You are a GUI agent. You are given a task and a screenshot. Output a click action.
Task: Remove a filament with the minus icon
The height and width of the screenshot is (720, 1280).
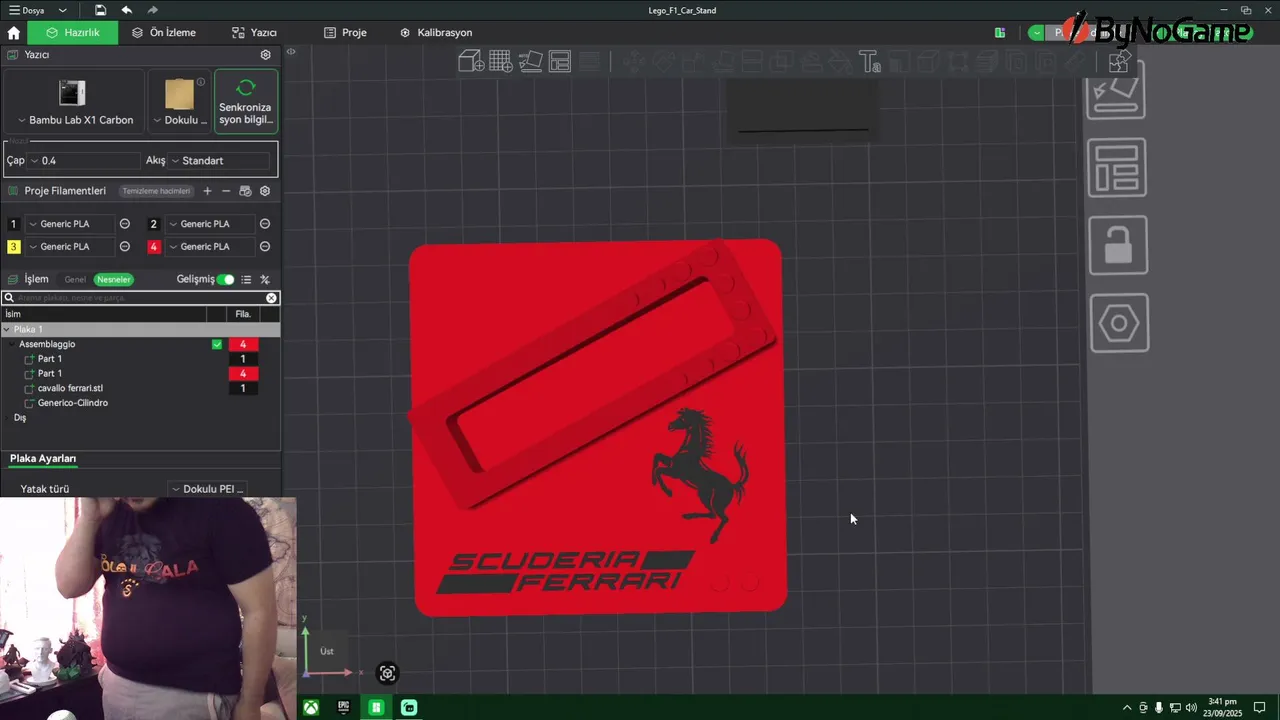click(226, 191)
